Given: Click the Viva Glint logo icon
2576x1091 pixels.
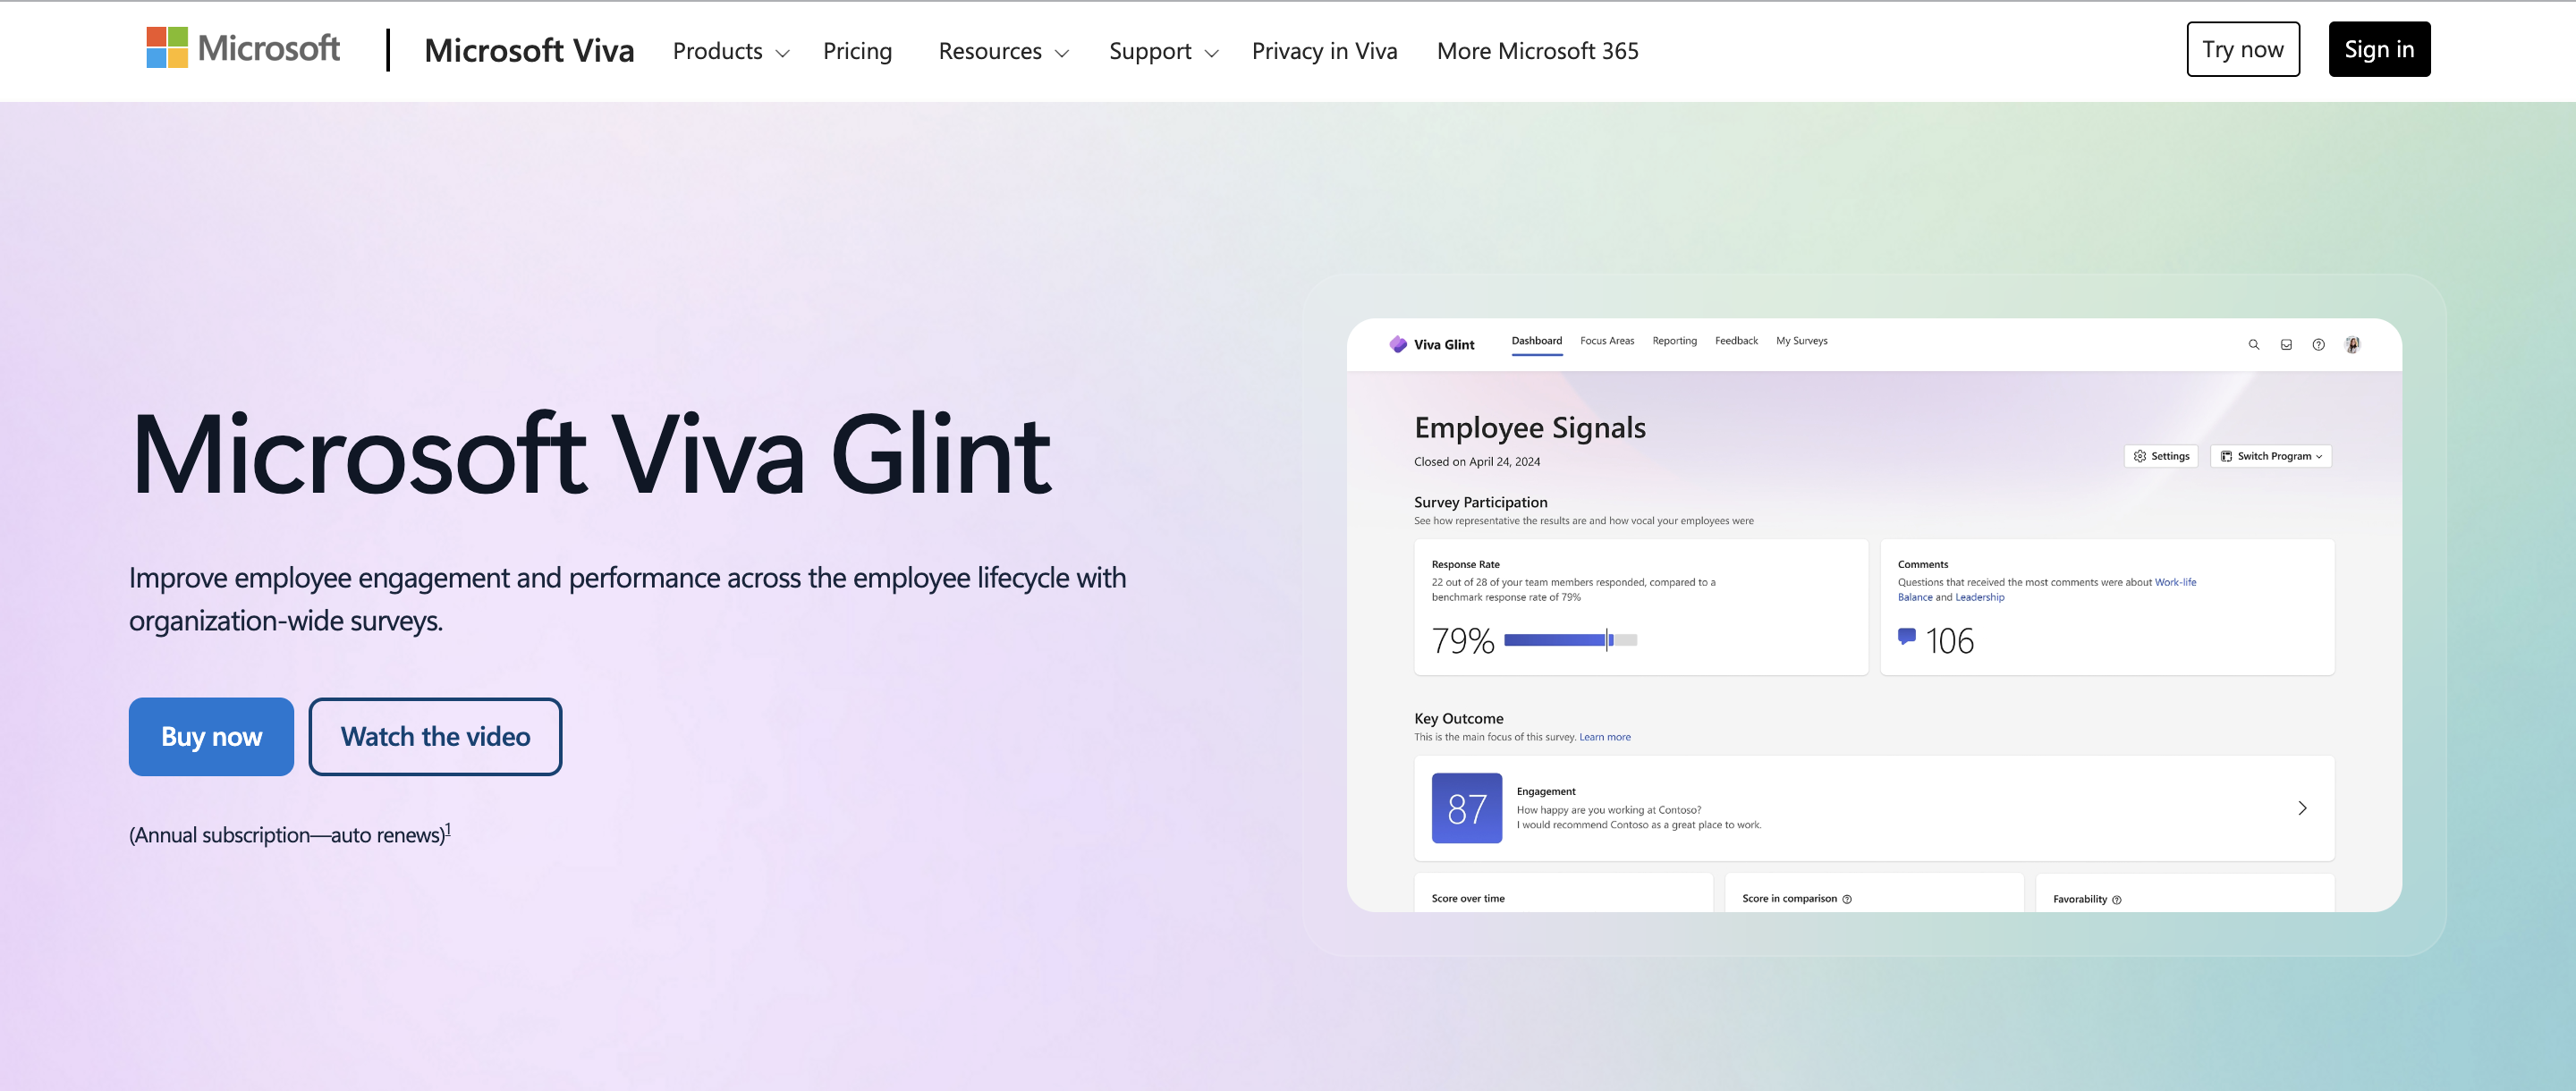Looking at the screenshot, I should tap(1398, 344).
